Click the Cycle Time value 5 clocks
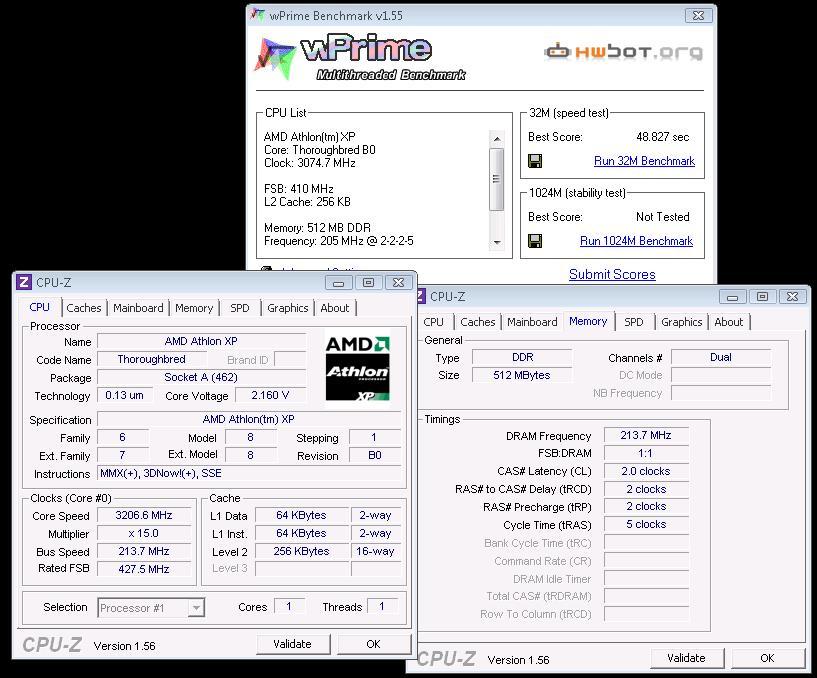The image size is (817, 678). [x=646, y=524]
